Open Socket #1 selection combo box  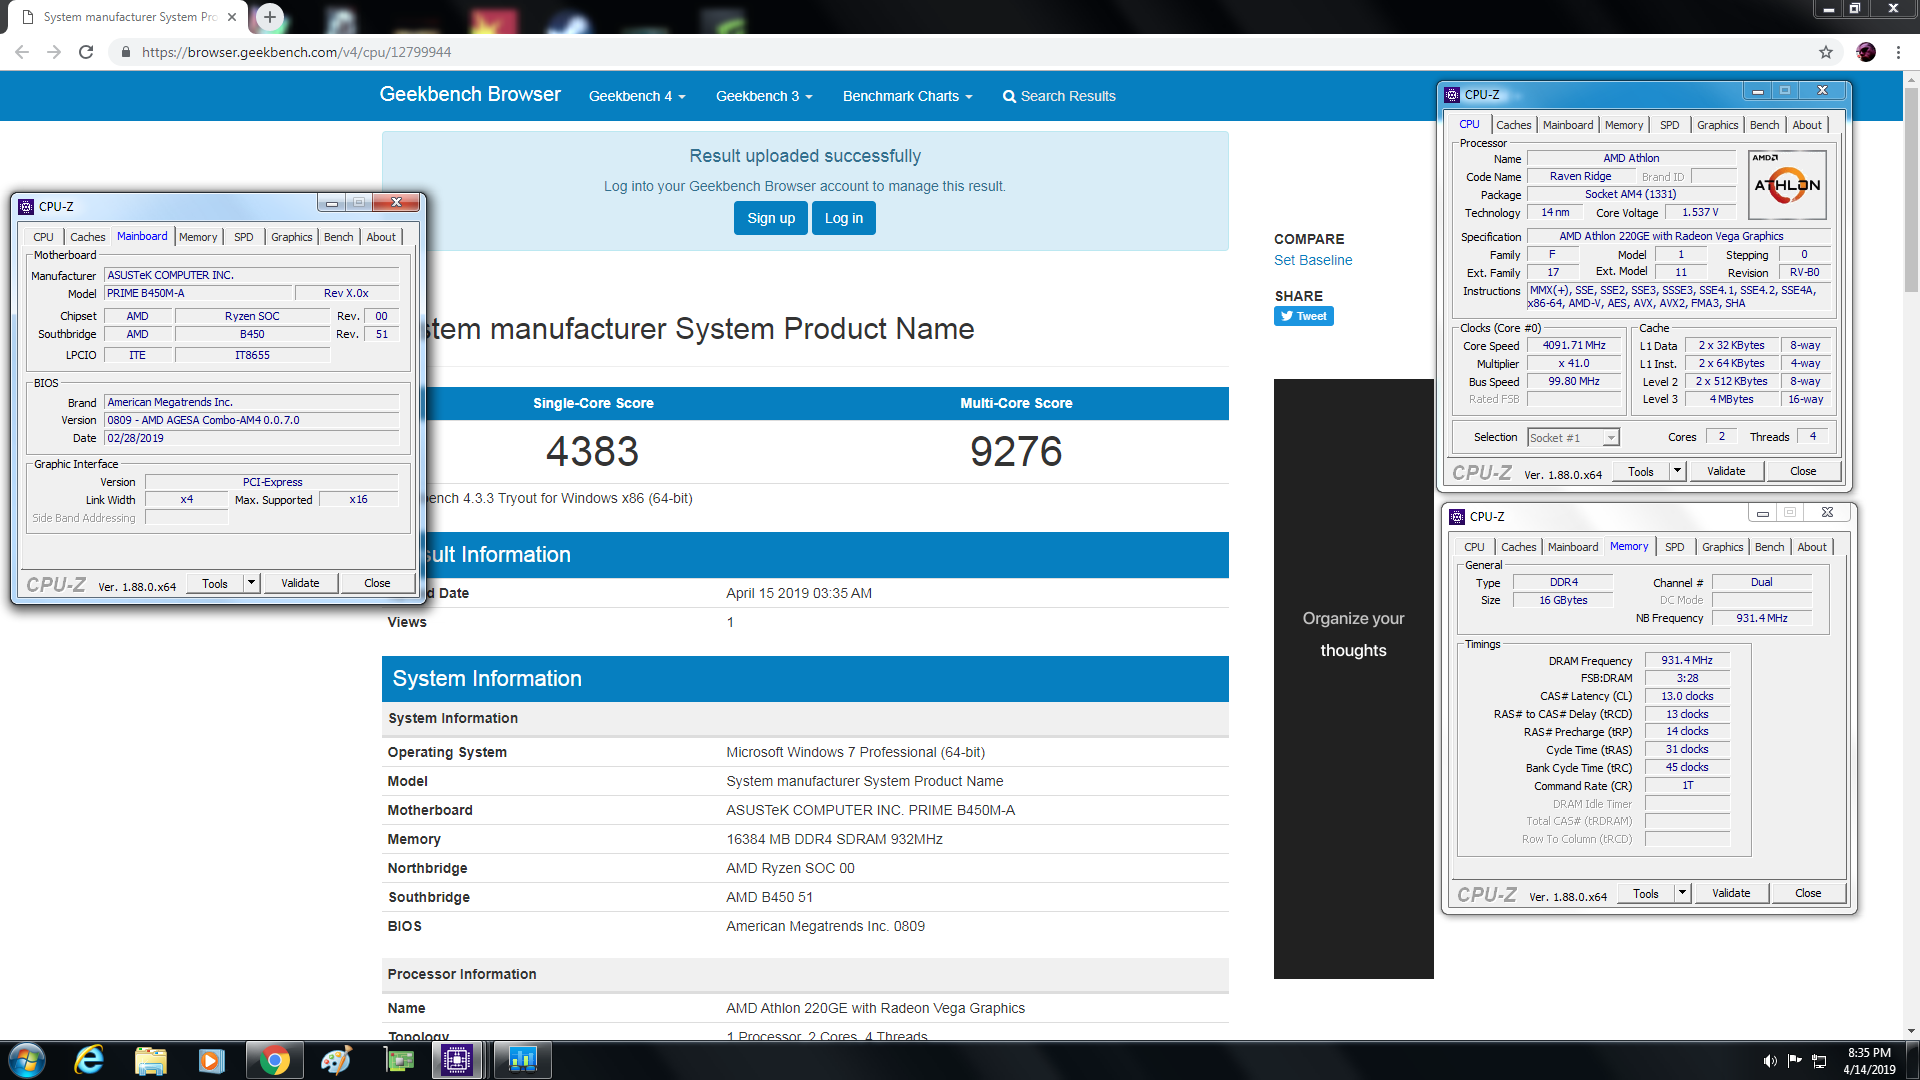1573,437
